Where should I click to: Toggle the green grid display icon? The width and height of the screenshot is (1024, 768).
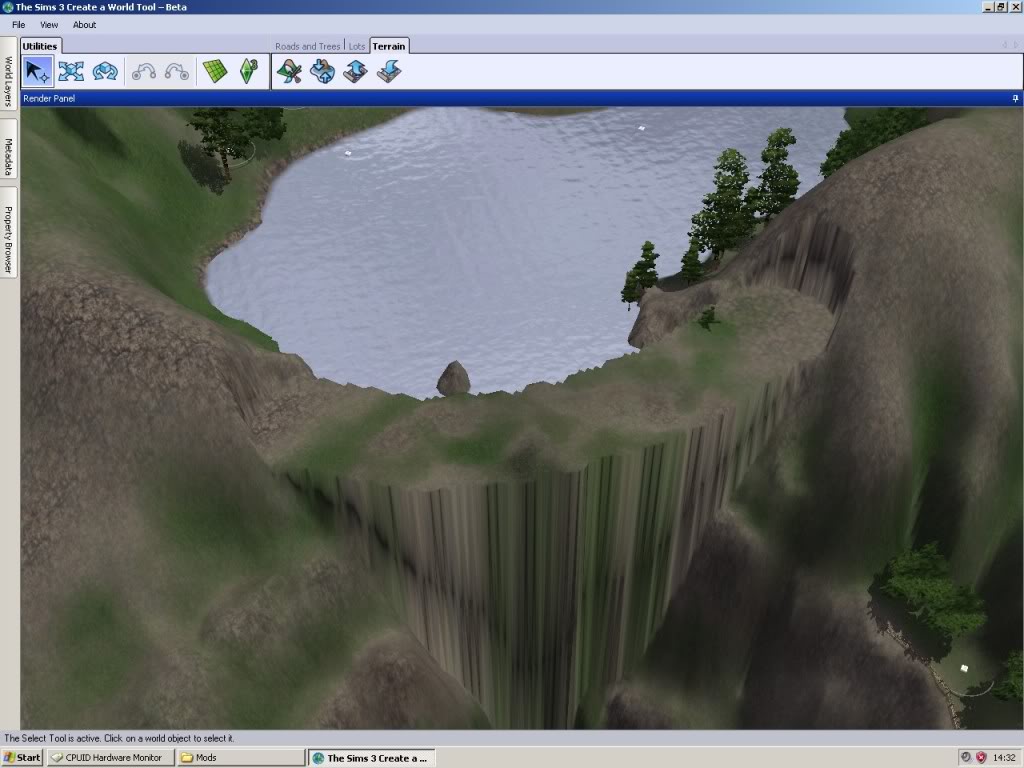pos(215,71)
